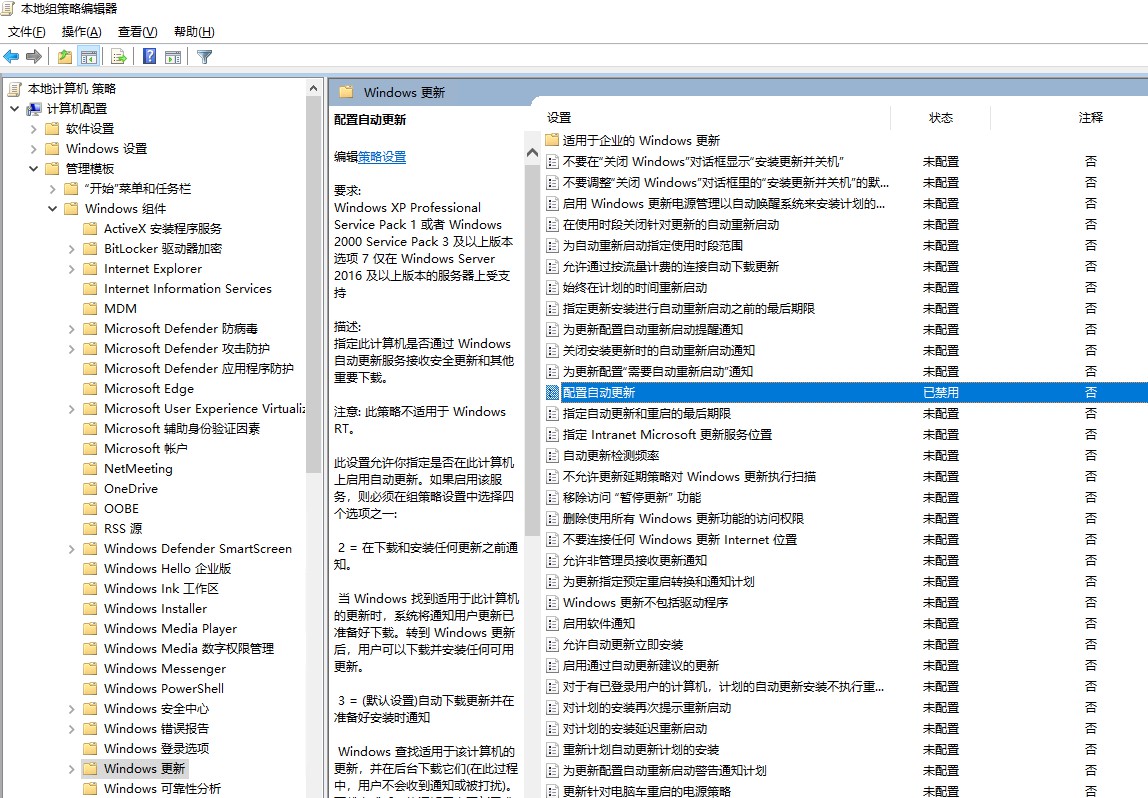Collapse the Windows 组件 tree node
The image size is (1148, 798).
53,208
